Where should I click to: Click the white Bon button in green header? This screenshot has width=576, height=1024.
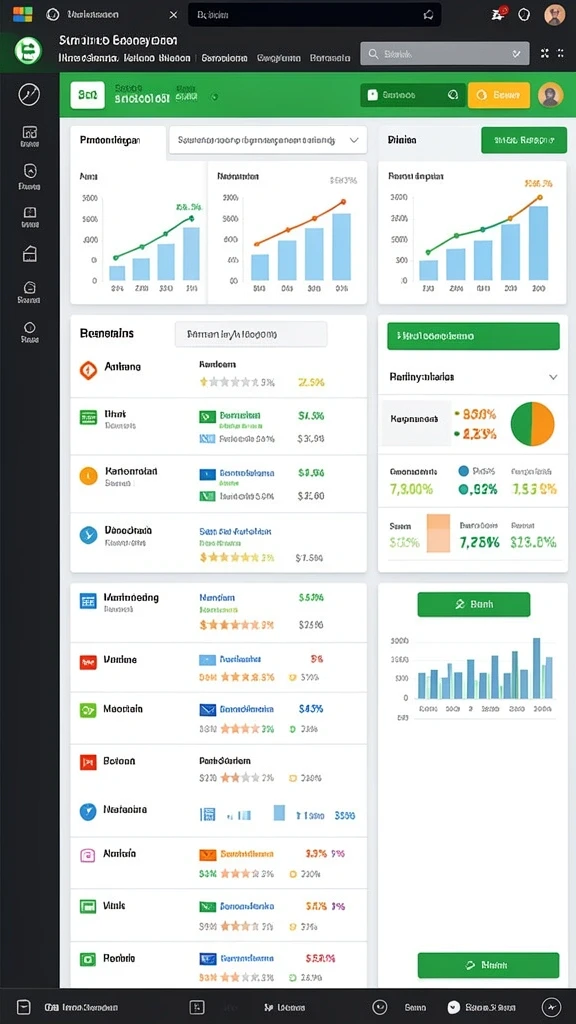88,95
